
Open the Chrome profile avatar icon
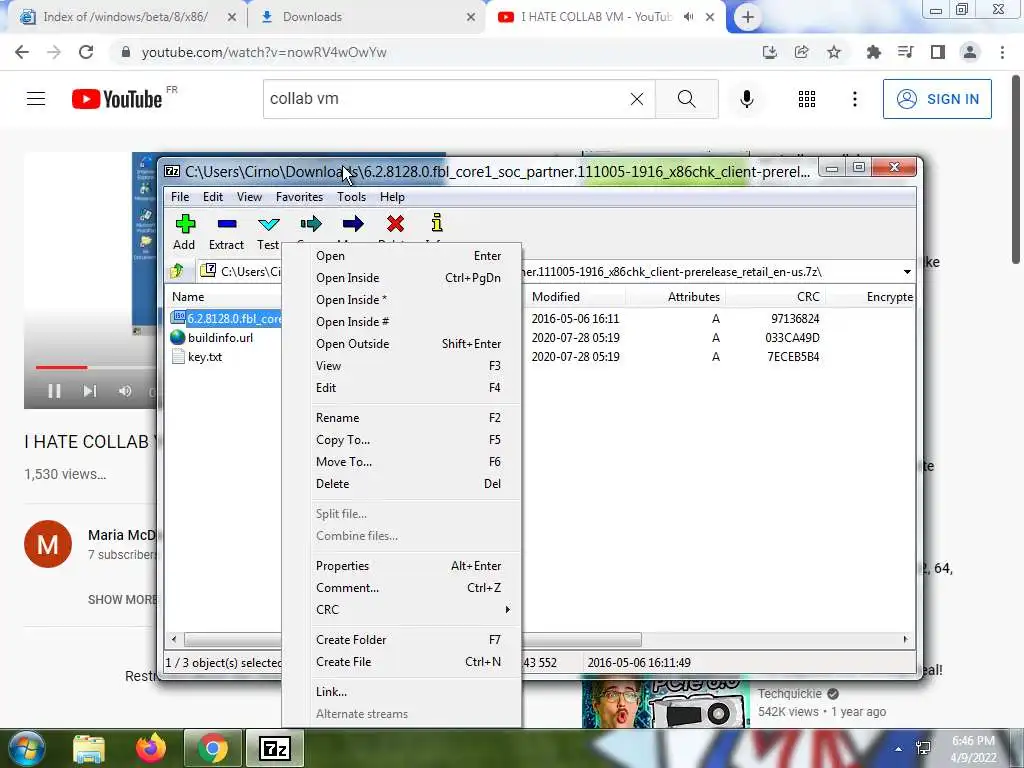[x=970, y=52]
